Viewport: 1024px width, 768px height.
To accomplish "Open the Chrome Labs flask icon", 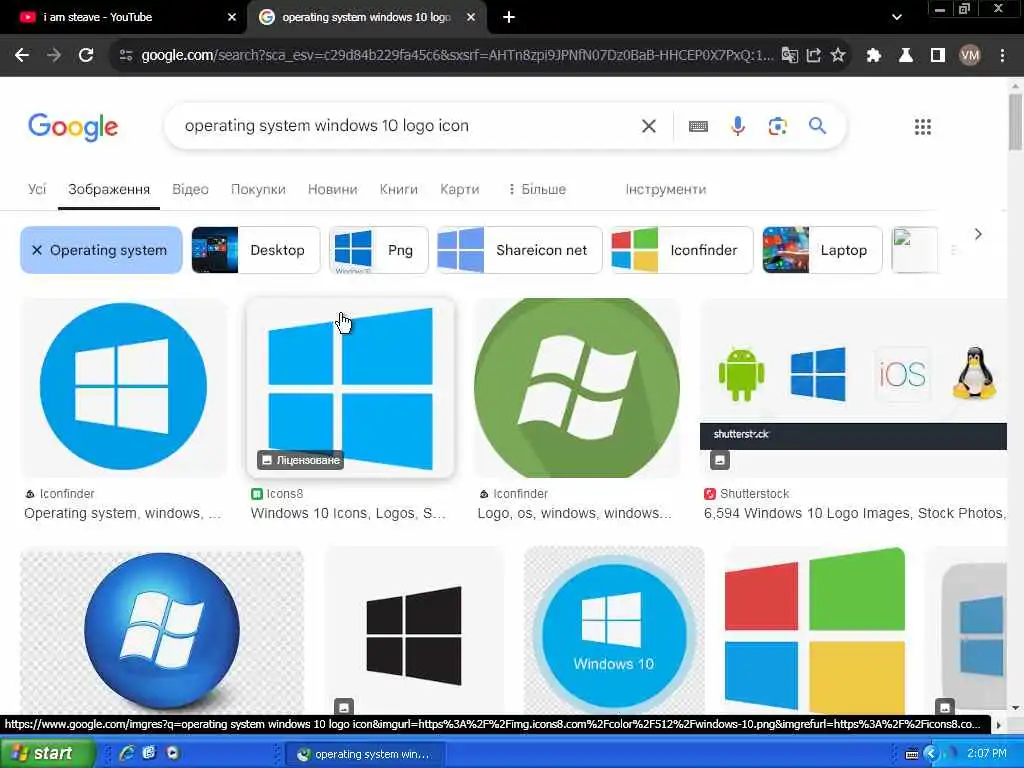I will tap(906, 56).
